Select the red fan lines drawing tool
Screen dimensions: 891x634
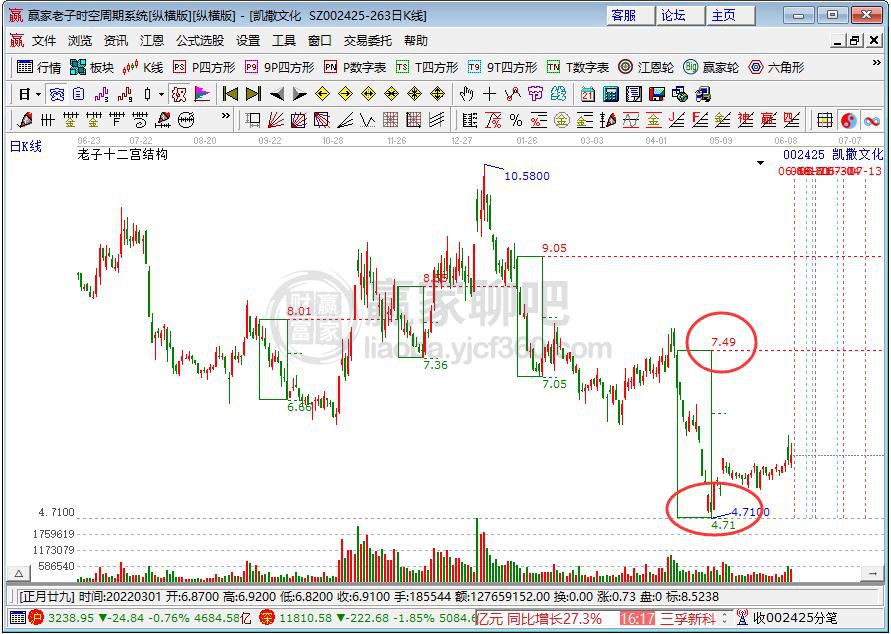click(x=276, y=120)
